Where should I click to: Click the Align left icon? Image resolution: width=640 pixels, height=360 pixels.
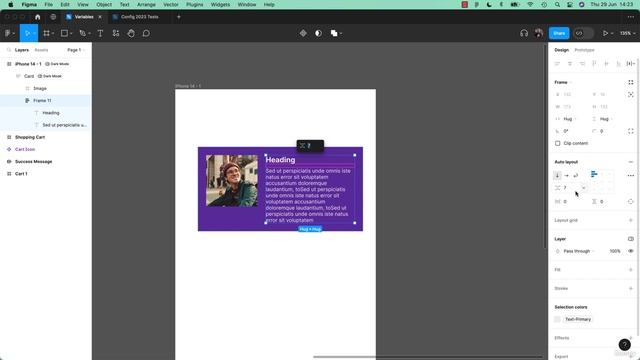(x=558, y=64)
